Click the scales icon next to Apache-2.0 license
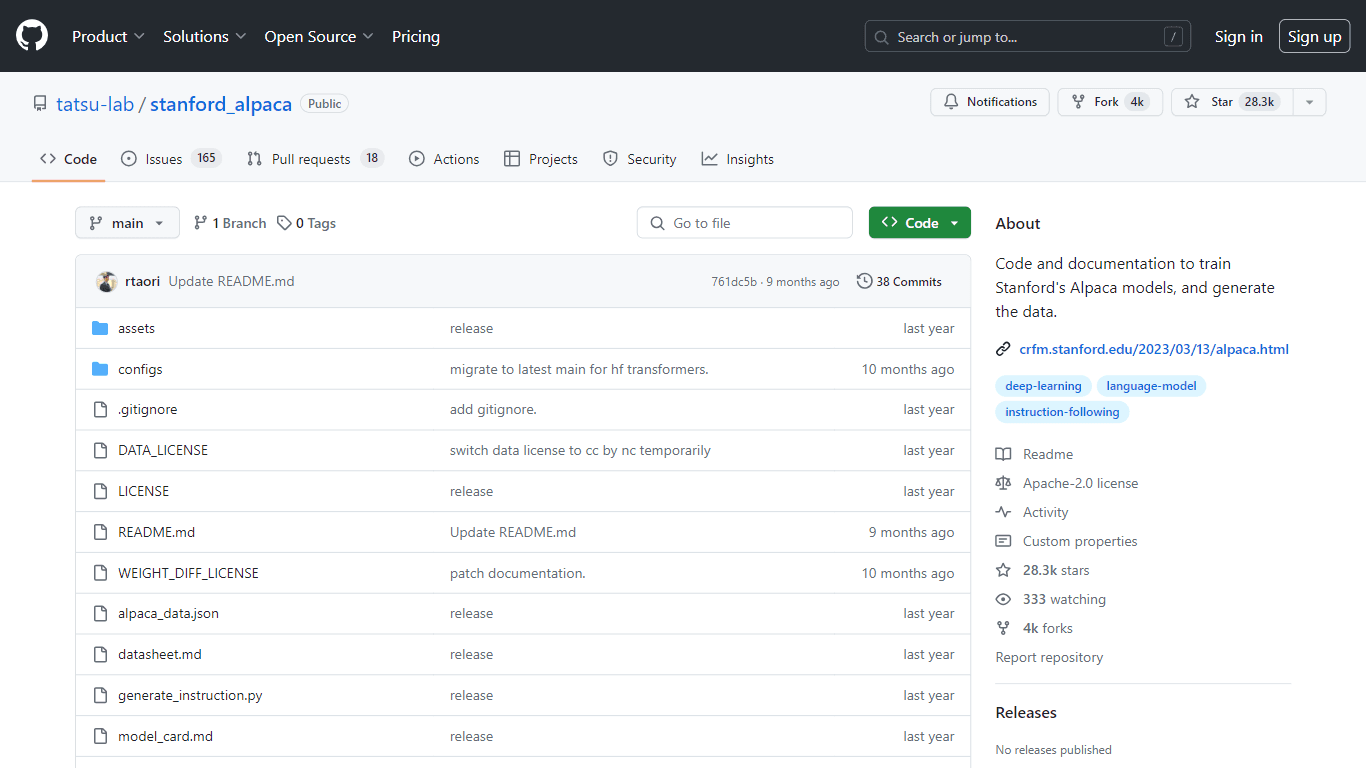 pos(1003,483)
